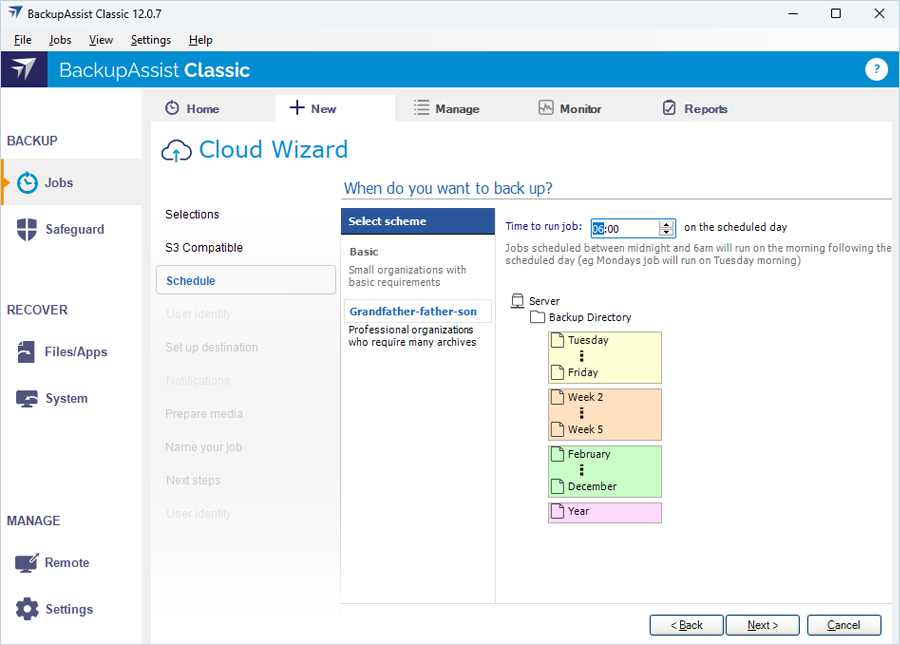Select the Schedule wizard step
This screenshot has width=900, height=645.
pos(246,280)
